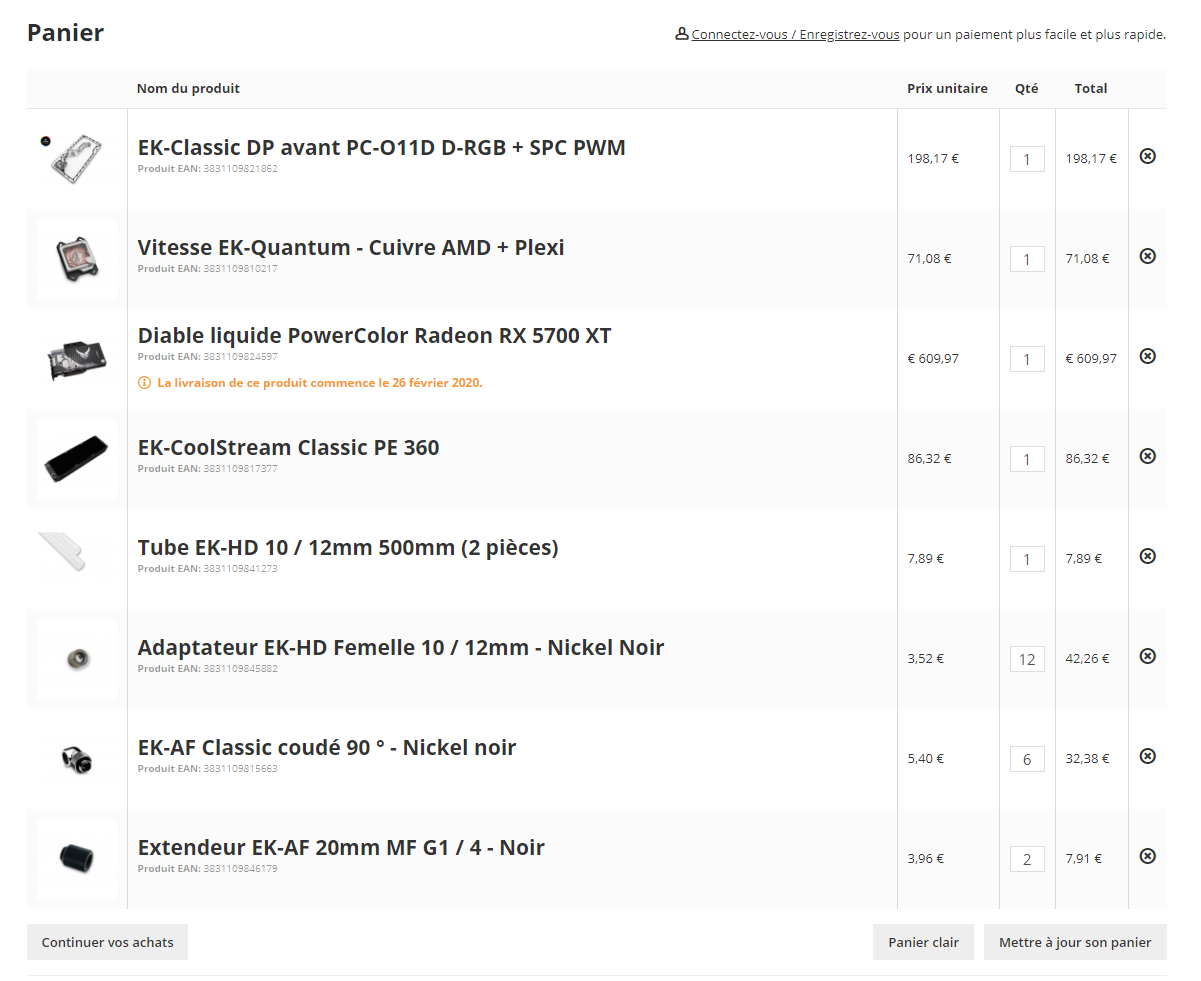Focus quantity input for Extendeur EK-AF 20mm
Viewport: 1201px width, 981px height.
coord(1027,859)
